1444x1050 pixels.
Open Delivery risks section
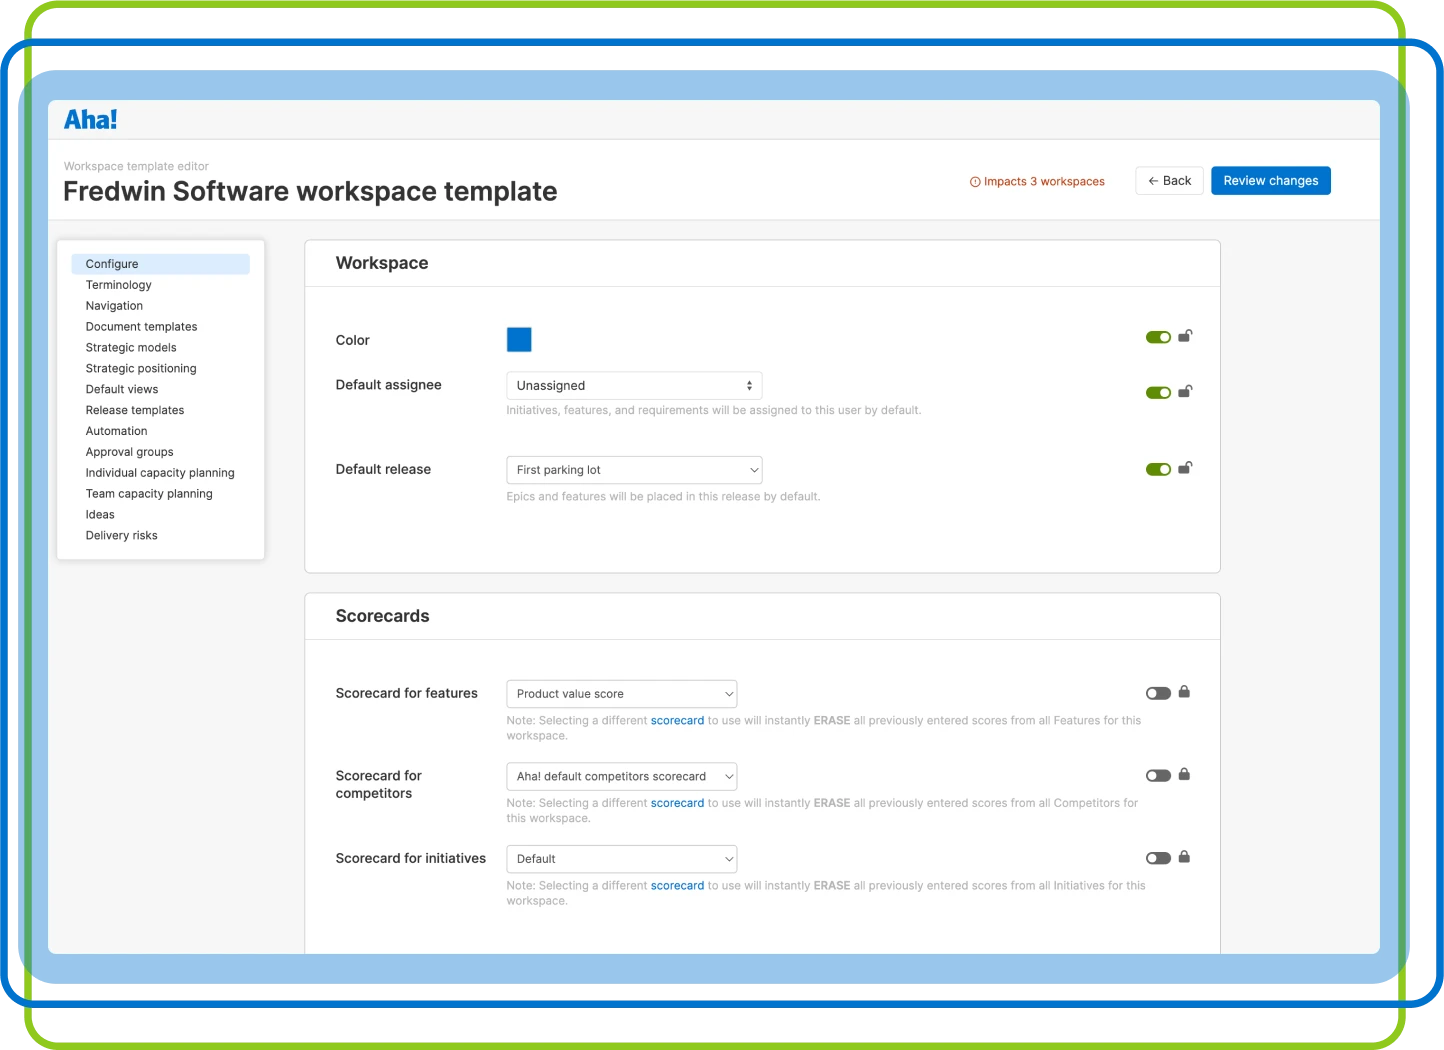121,536
